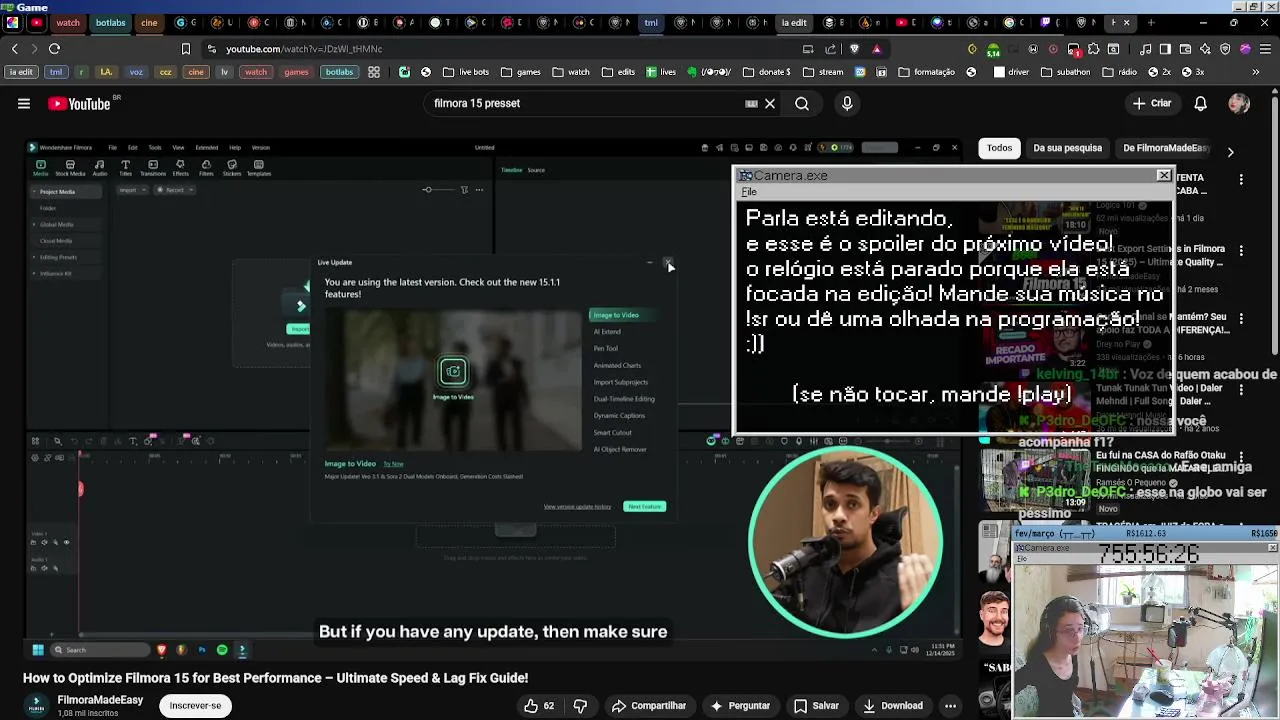This screenshot has width=1280, height=720.
Task: Reload the page in the browser
Action: click(54, 48)
